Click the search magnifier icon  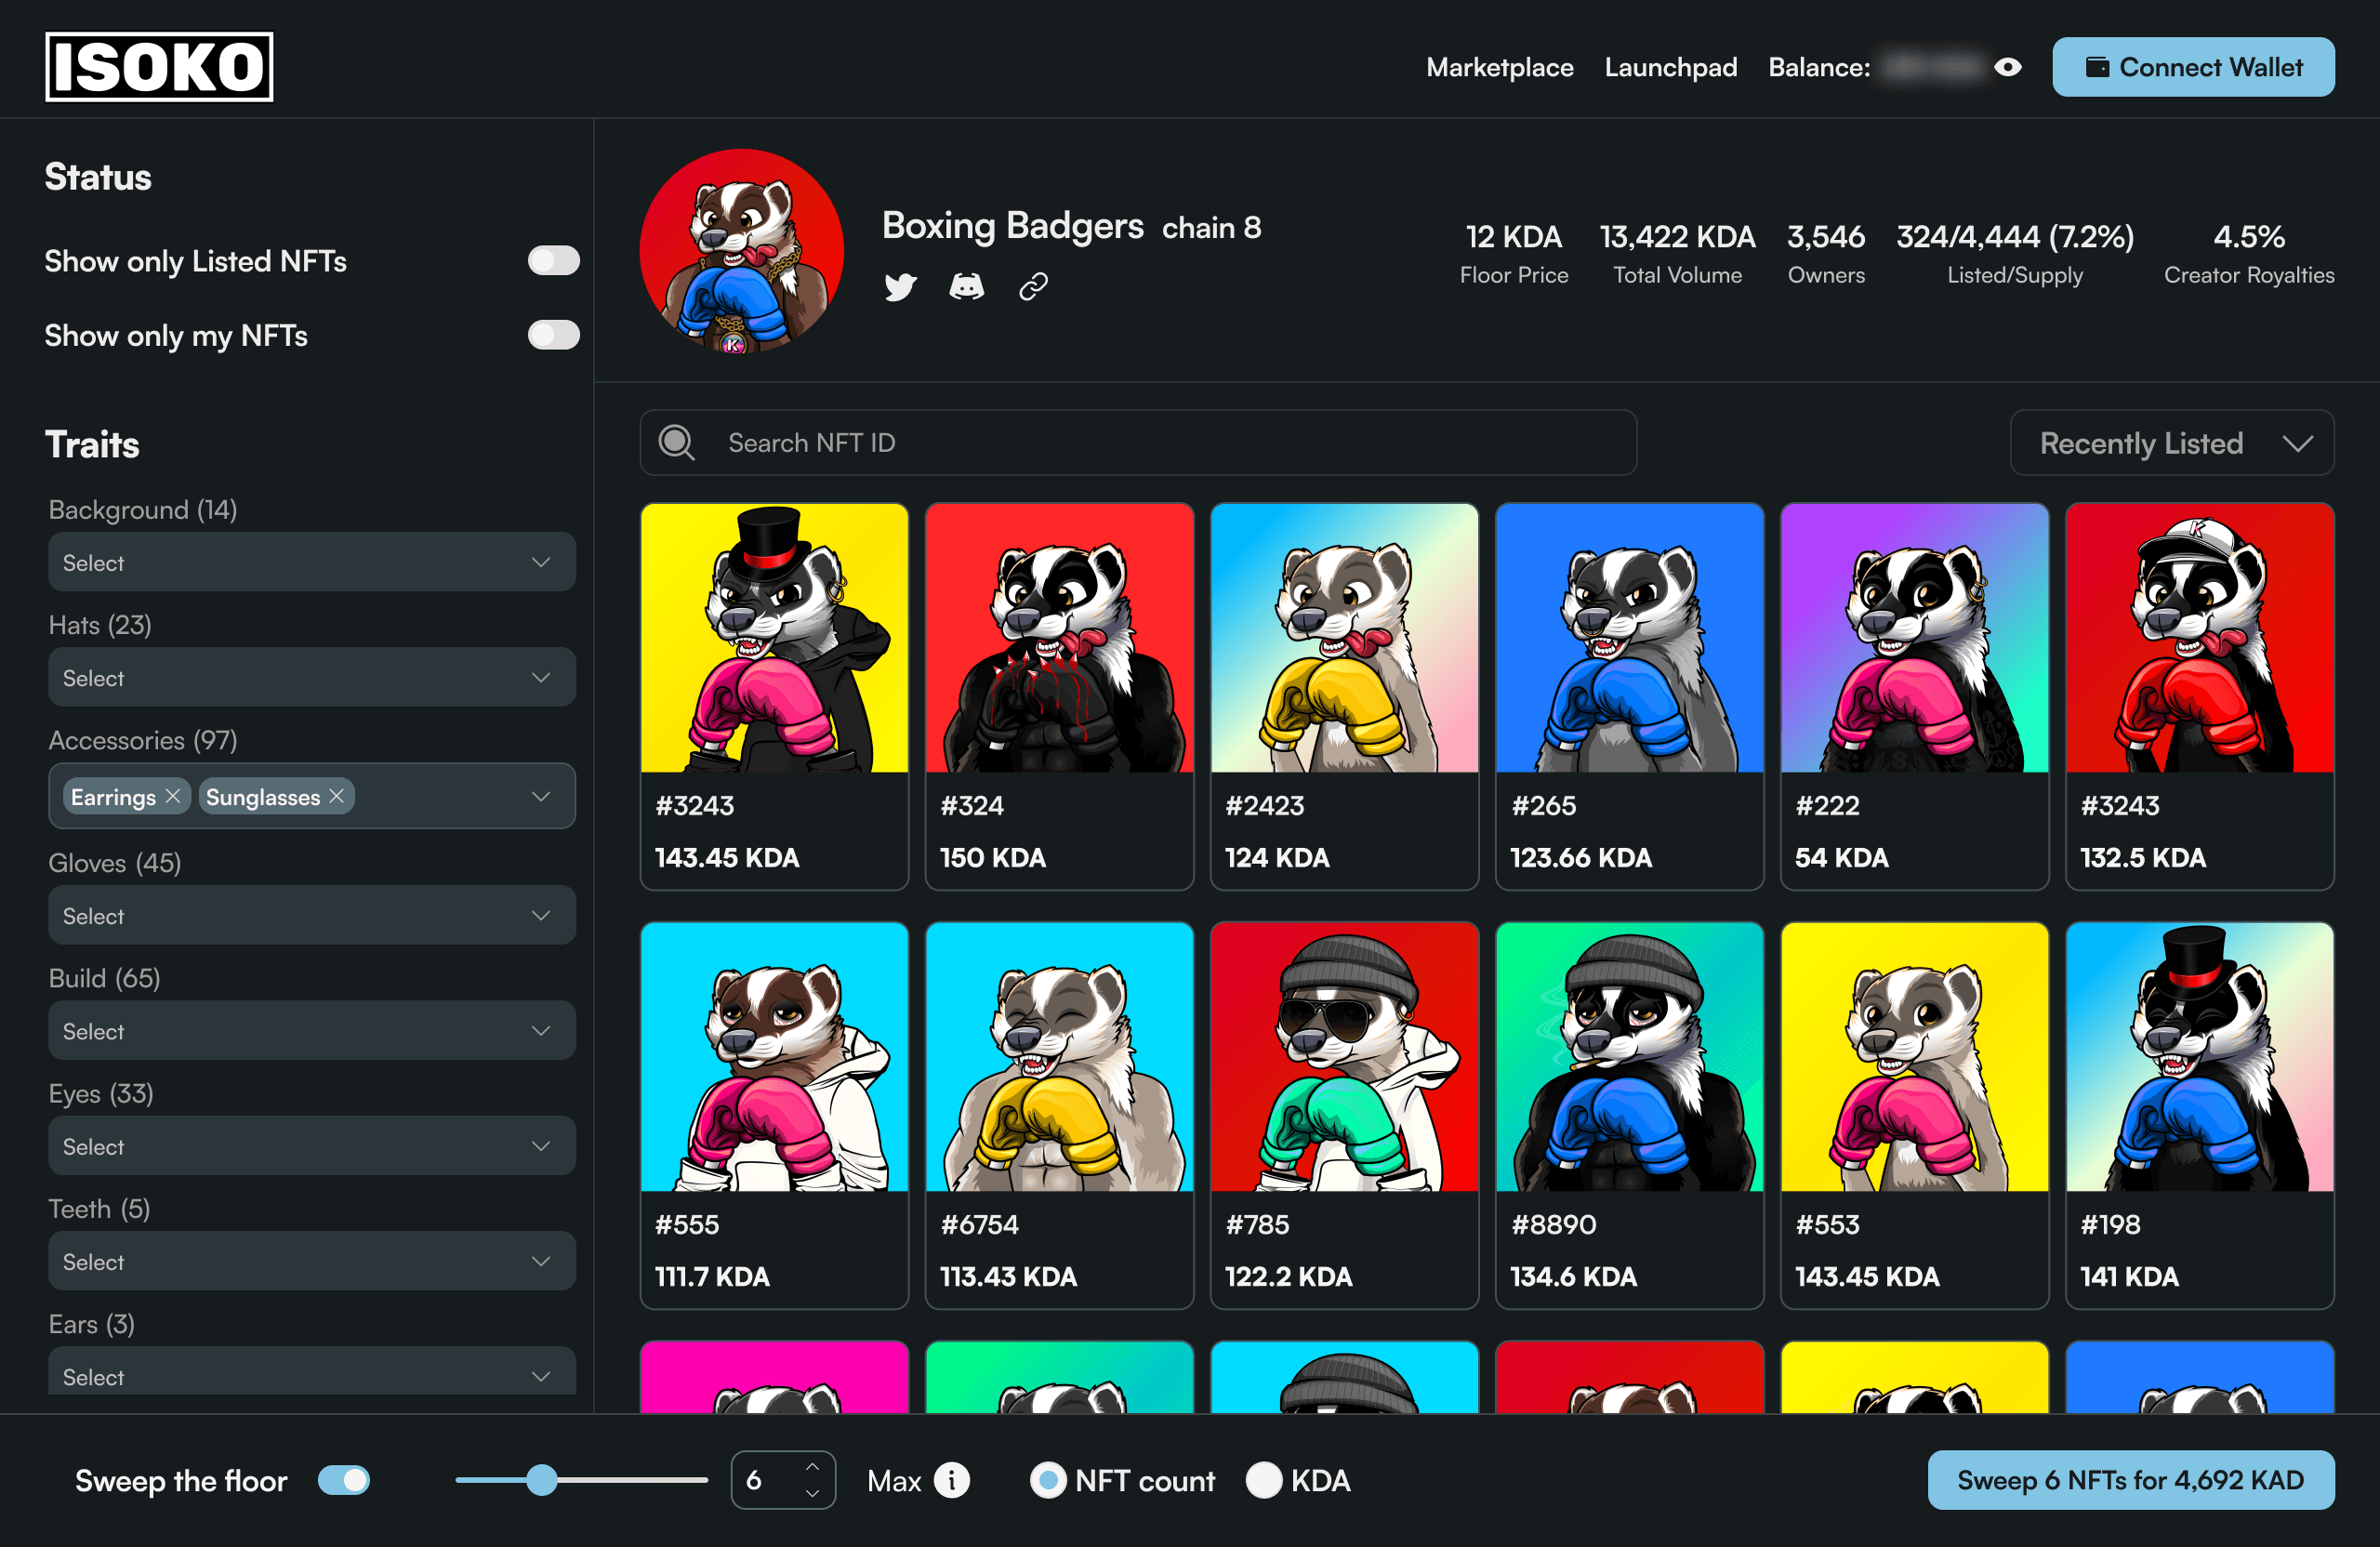(677, 442)
